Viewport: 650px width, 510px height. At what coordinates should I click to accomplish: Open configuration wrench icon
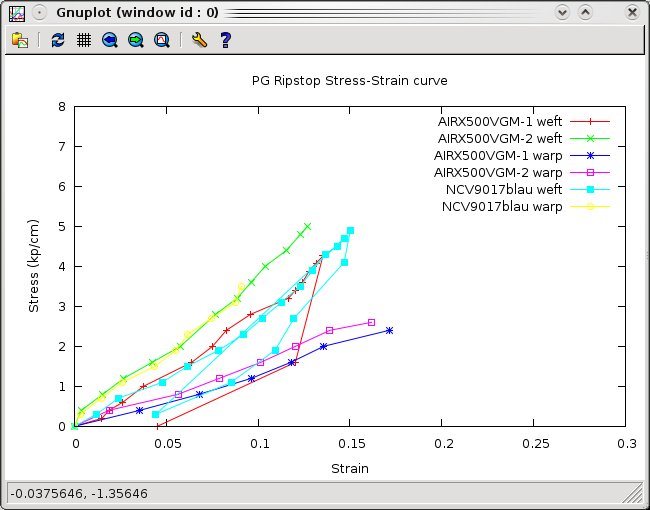pyautogui.click(x=199, y=40)
